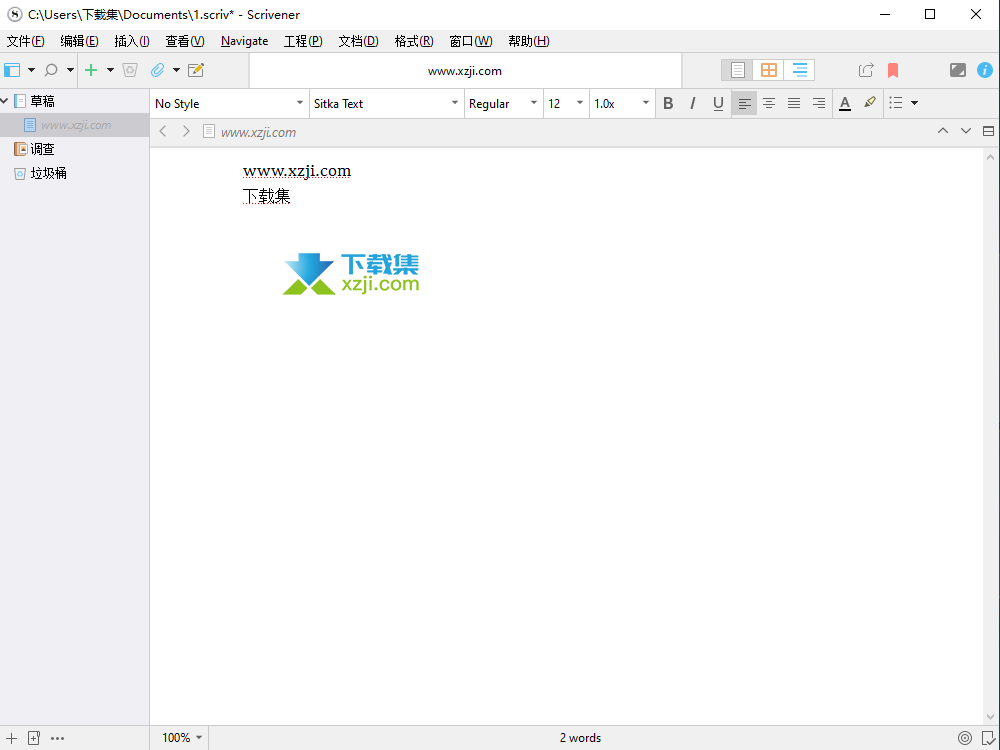Open the 查看(V) menu
1000x750 pixels.
tap(185, 41)
